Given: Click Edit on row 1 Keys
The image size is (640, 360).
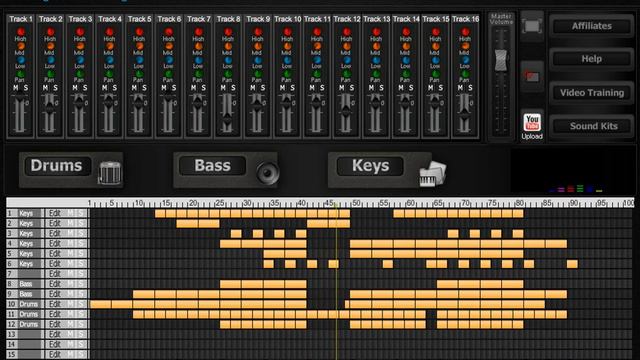Looking at the screenshot, I should pyautogui.click(x=55, y=213).
